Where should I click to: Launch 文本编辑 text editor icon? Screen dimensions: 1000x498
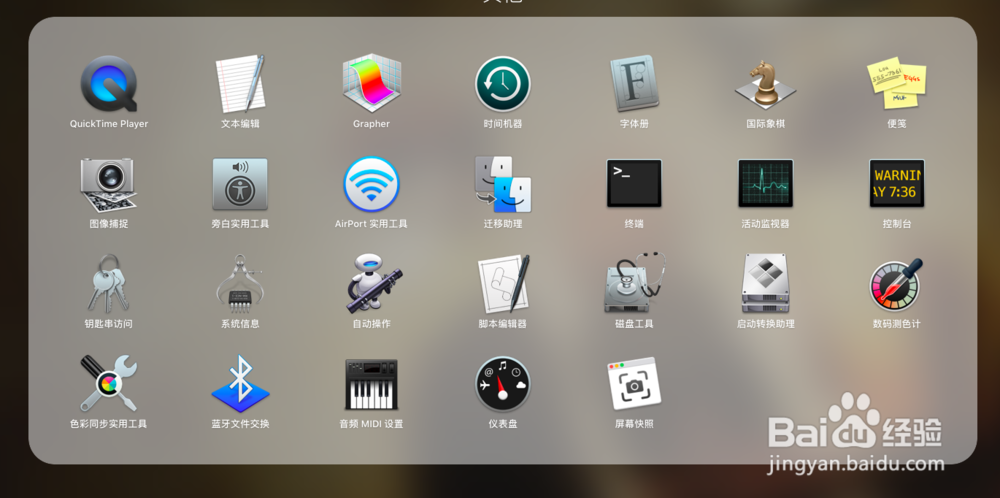[240, 84]
